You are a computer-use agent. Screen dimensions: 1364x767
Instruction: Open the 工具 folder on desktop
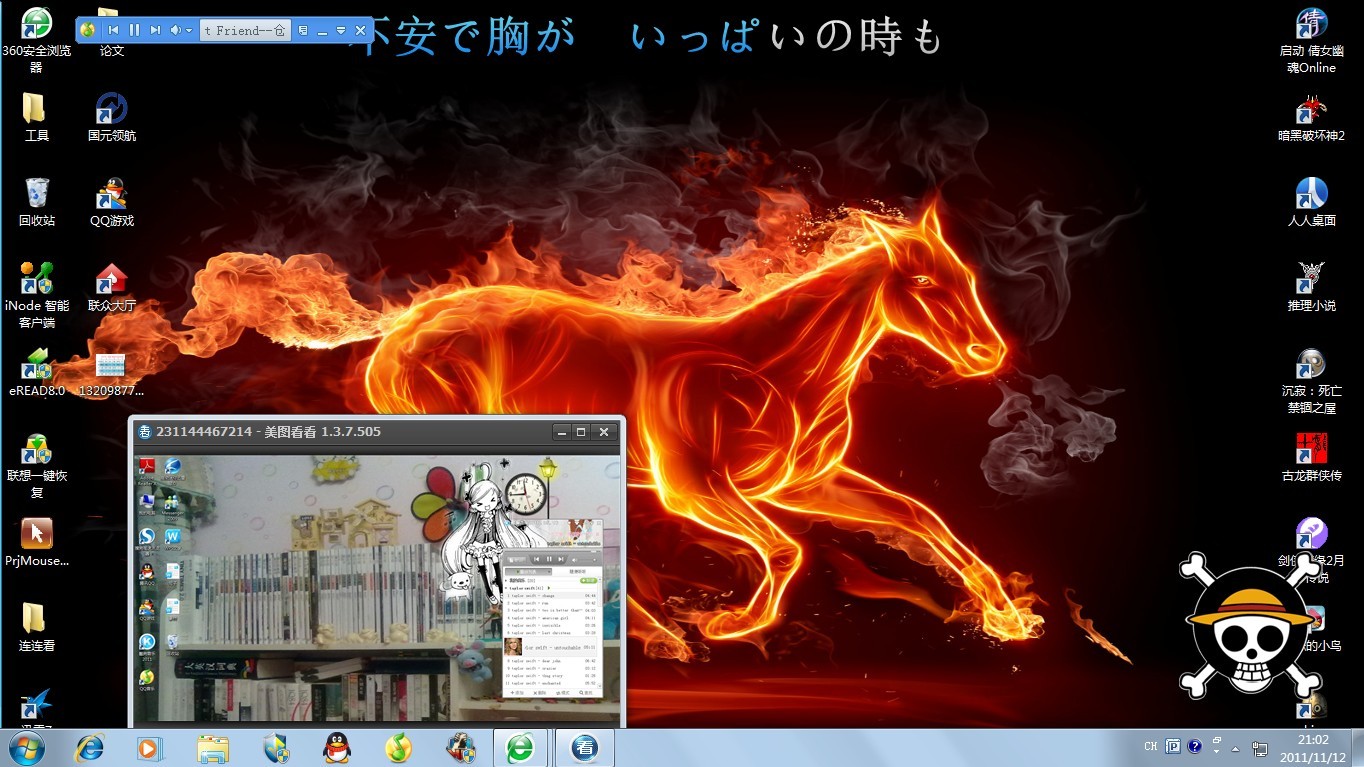point(36,117)
